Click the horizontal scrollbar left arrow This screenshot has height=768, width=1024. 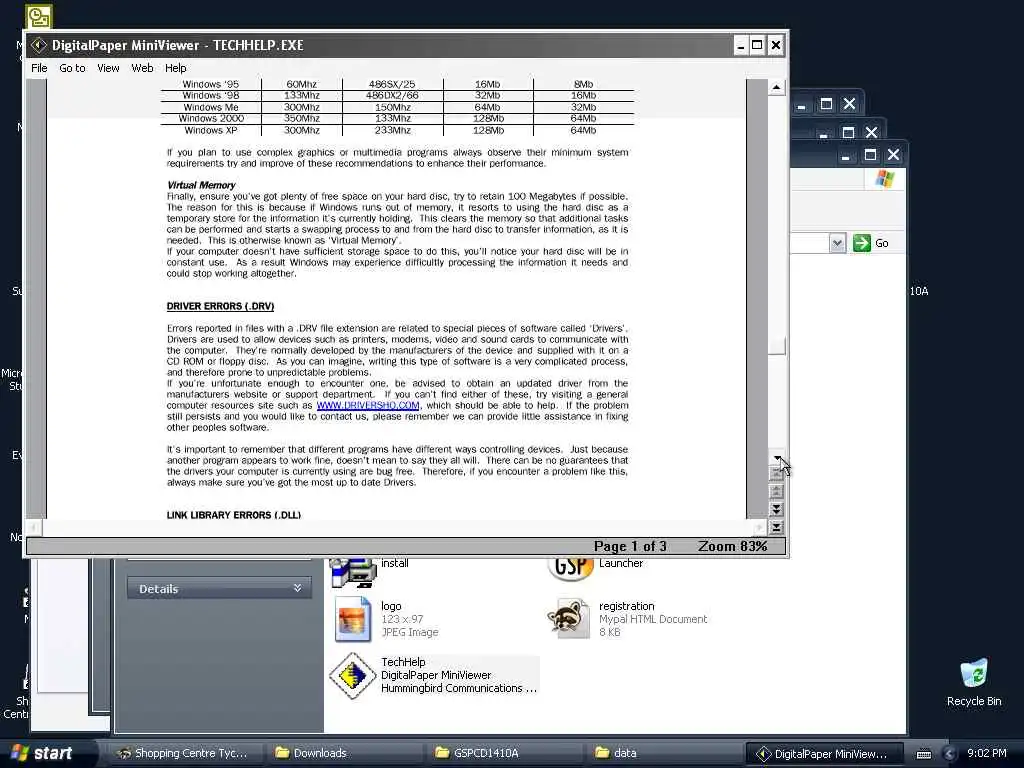click(x=34, y=528)
